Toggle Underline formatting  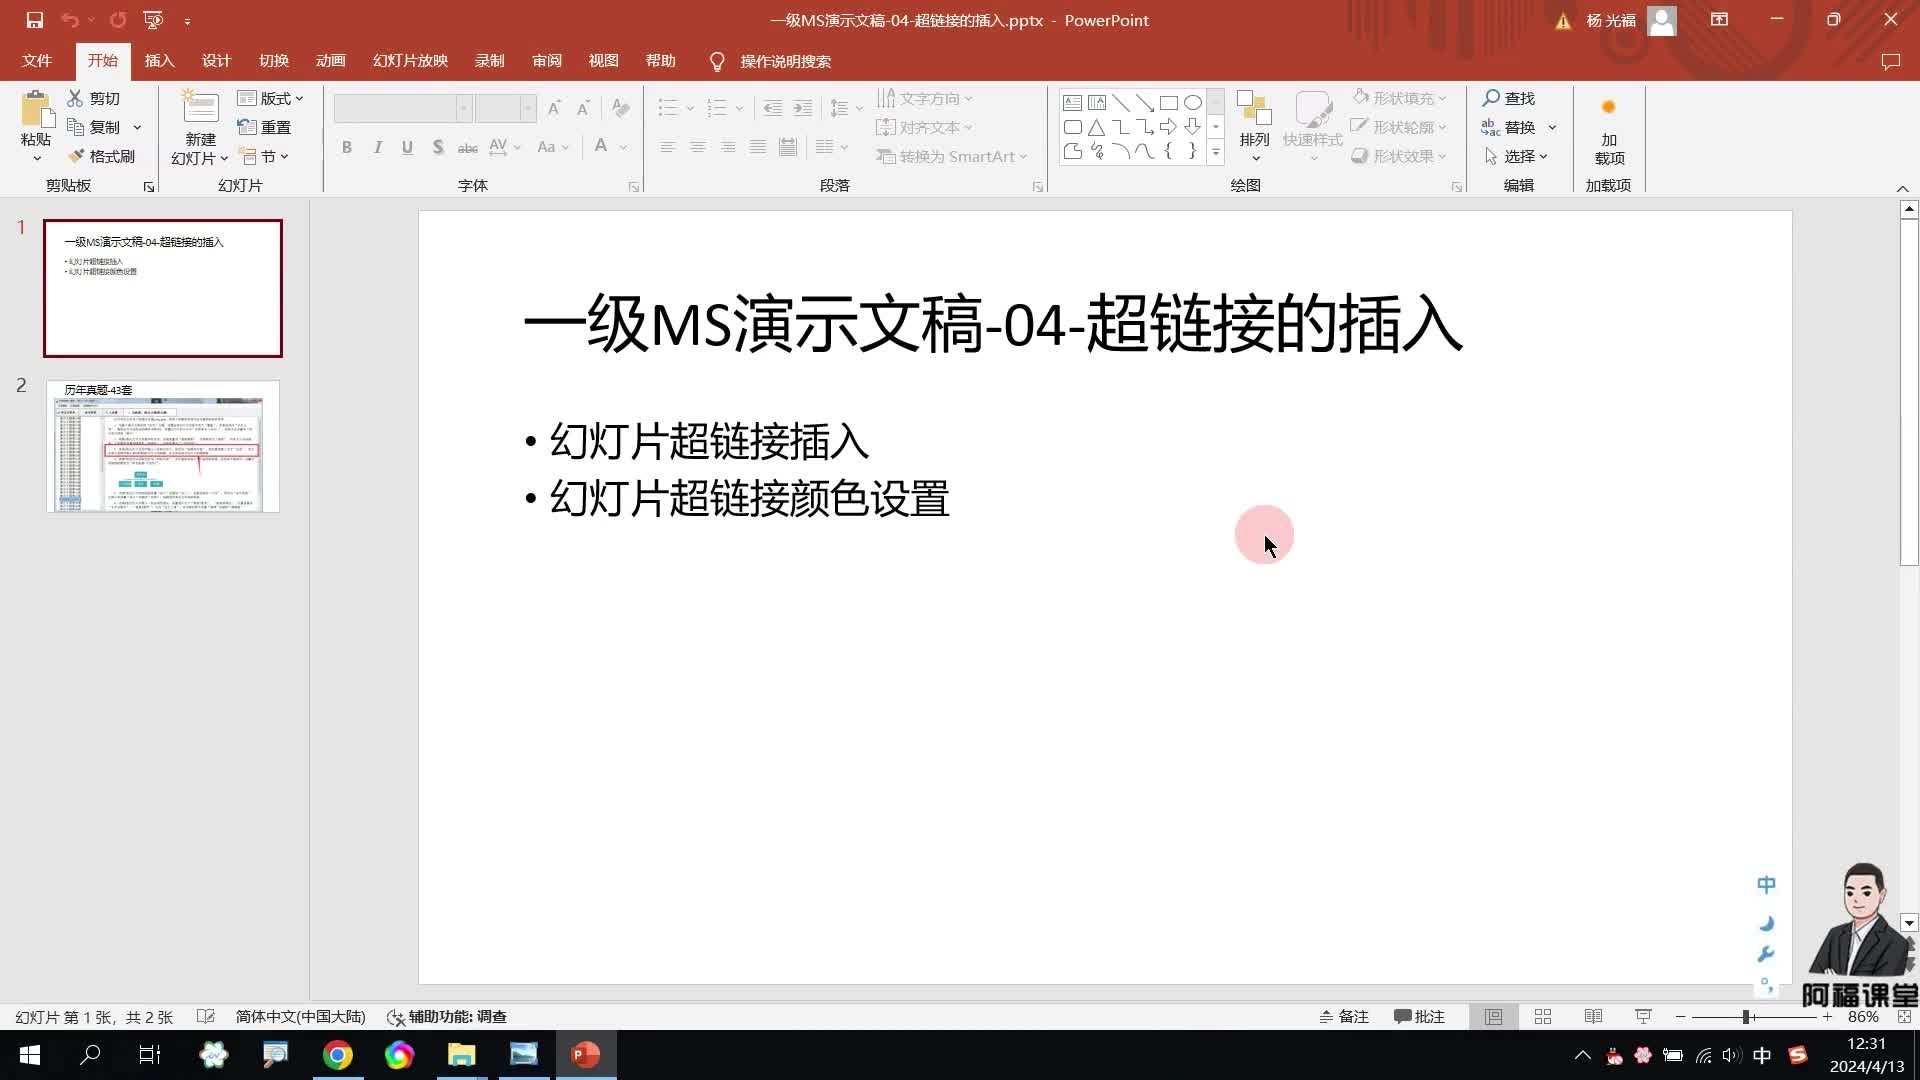coord(407,147)
